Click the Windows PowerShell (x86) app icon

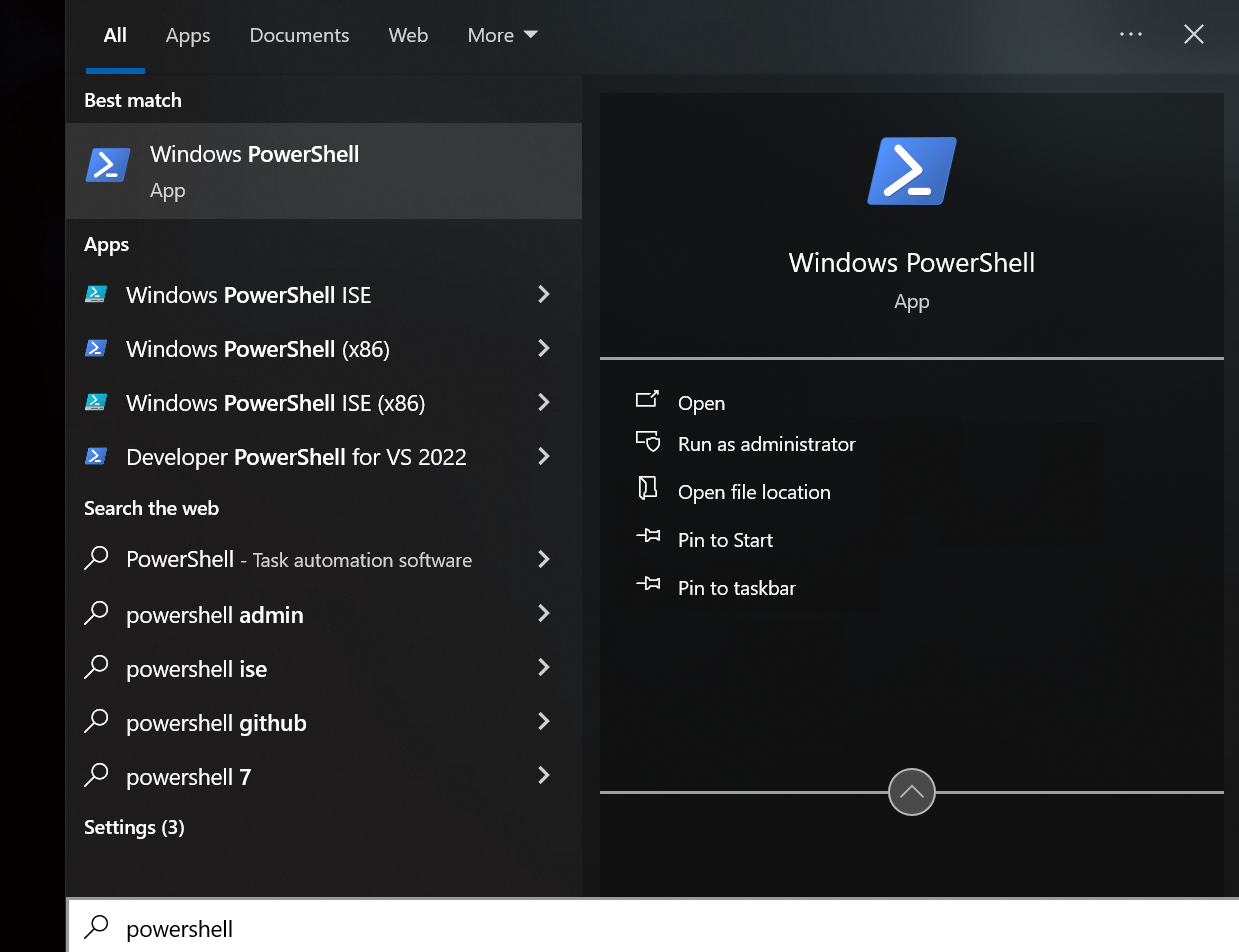click(96, 348)
